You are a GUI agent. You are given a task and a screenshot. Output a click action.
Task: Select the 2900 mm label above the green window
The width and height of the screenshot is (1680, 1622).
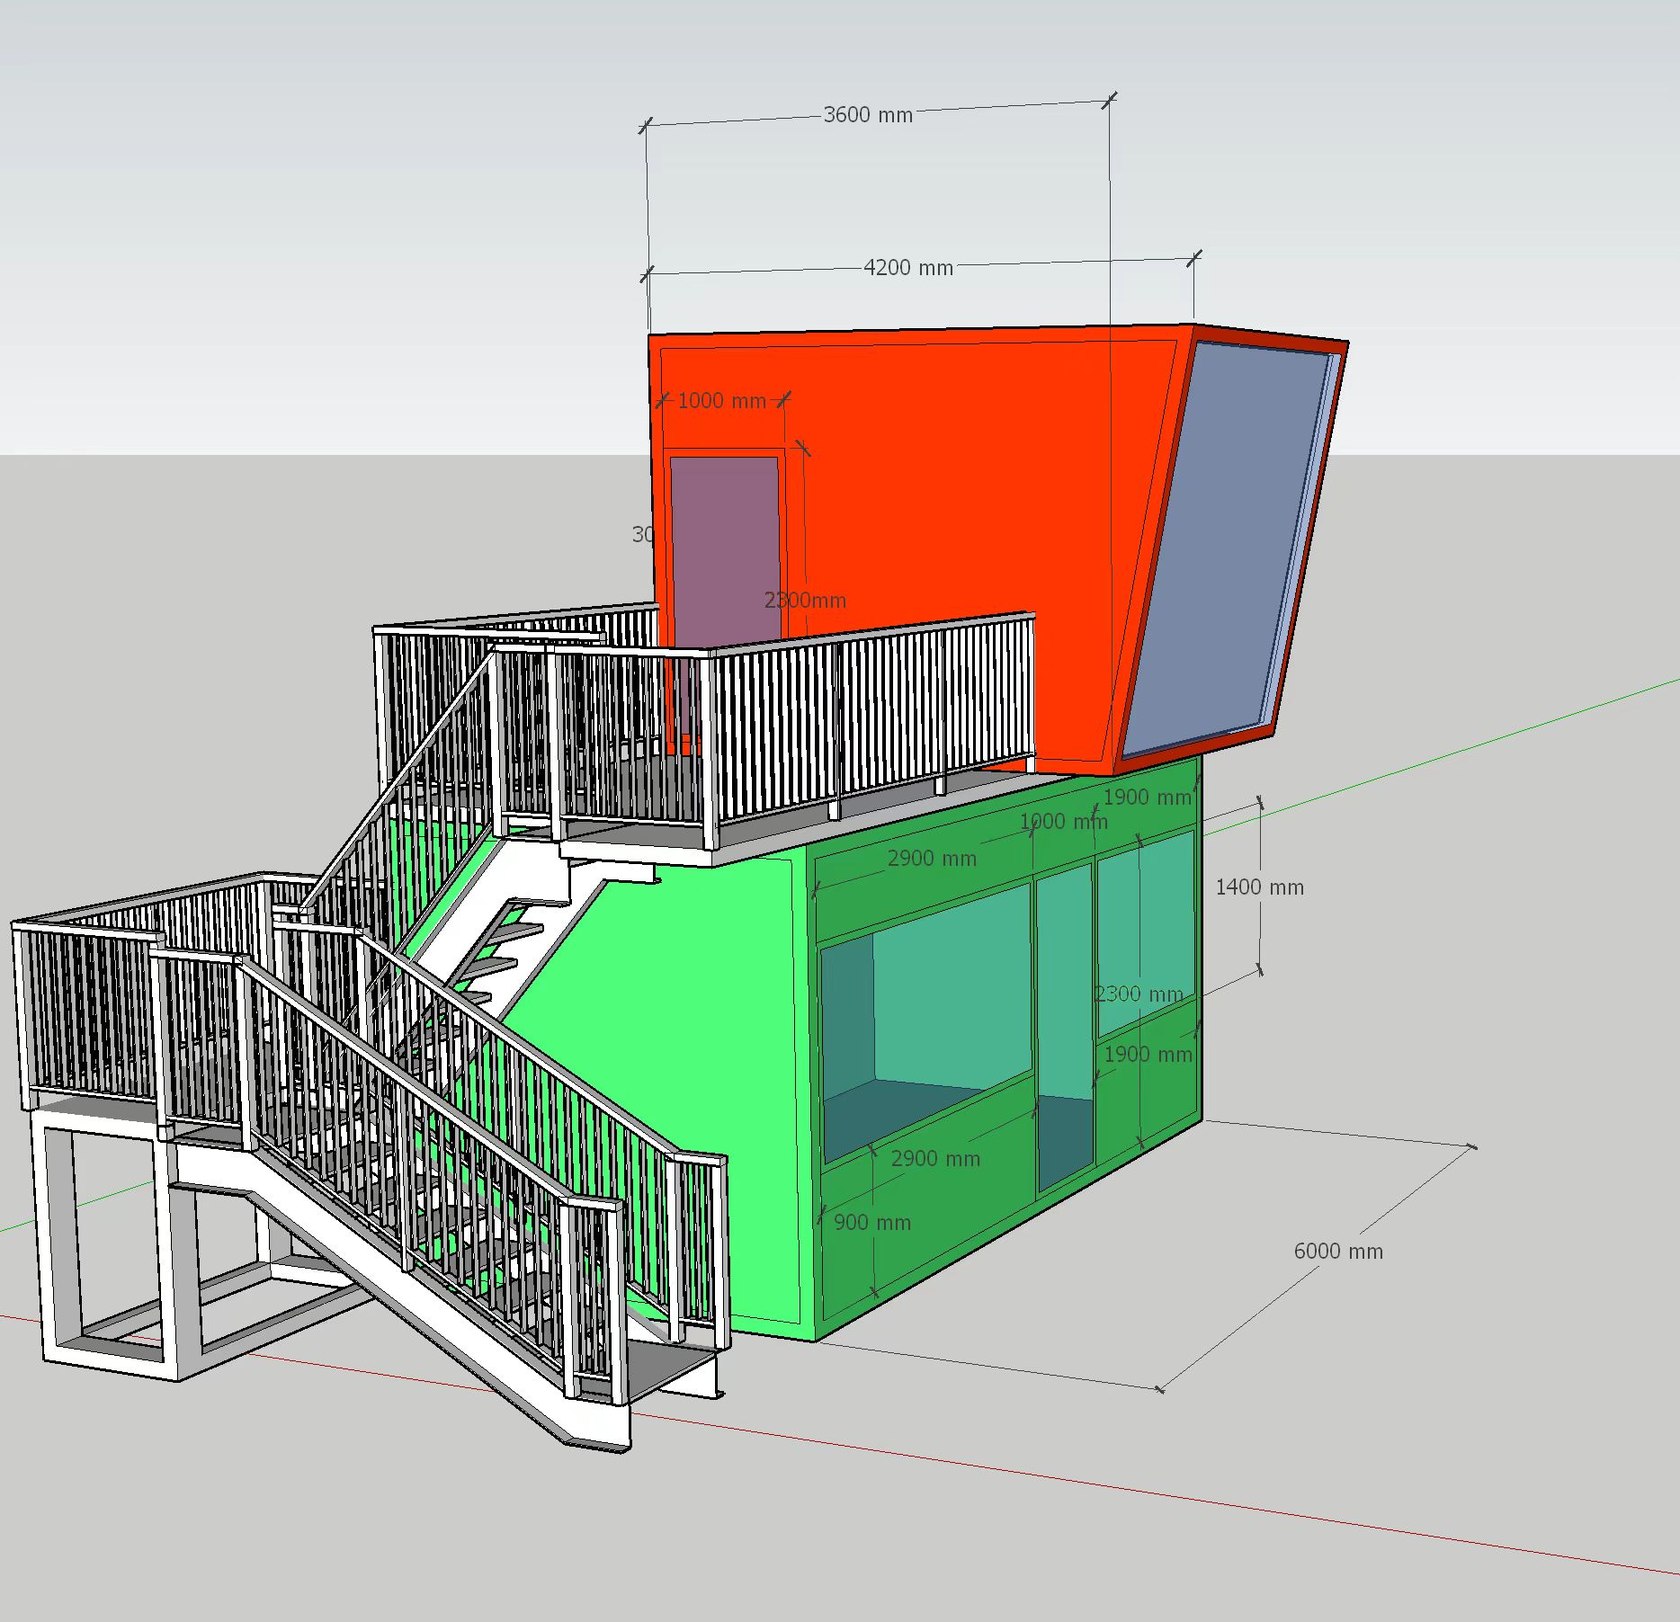click(932, 858)
